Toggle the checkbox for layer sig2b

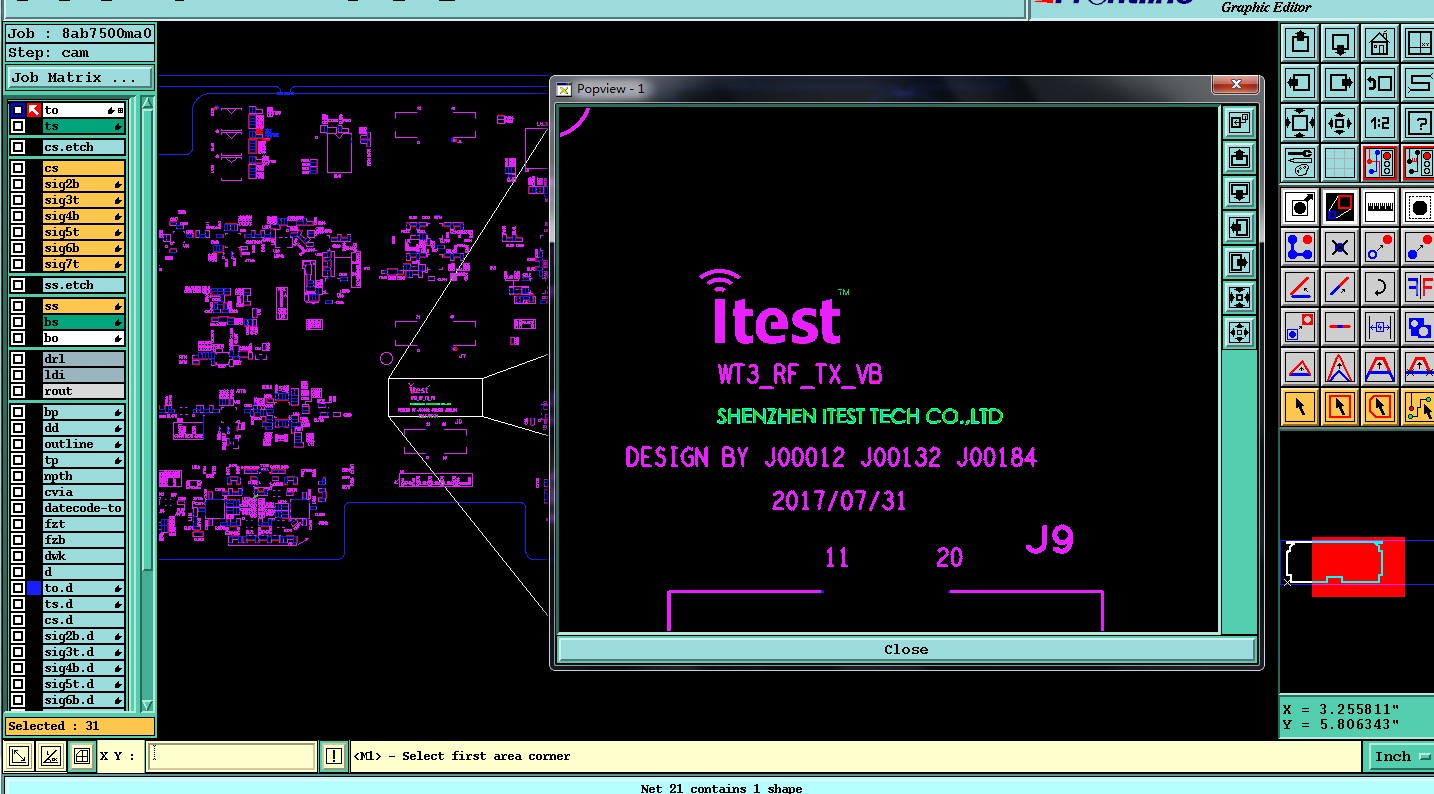[17, 184]
